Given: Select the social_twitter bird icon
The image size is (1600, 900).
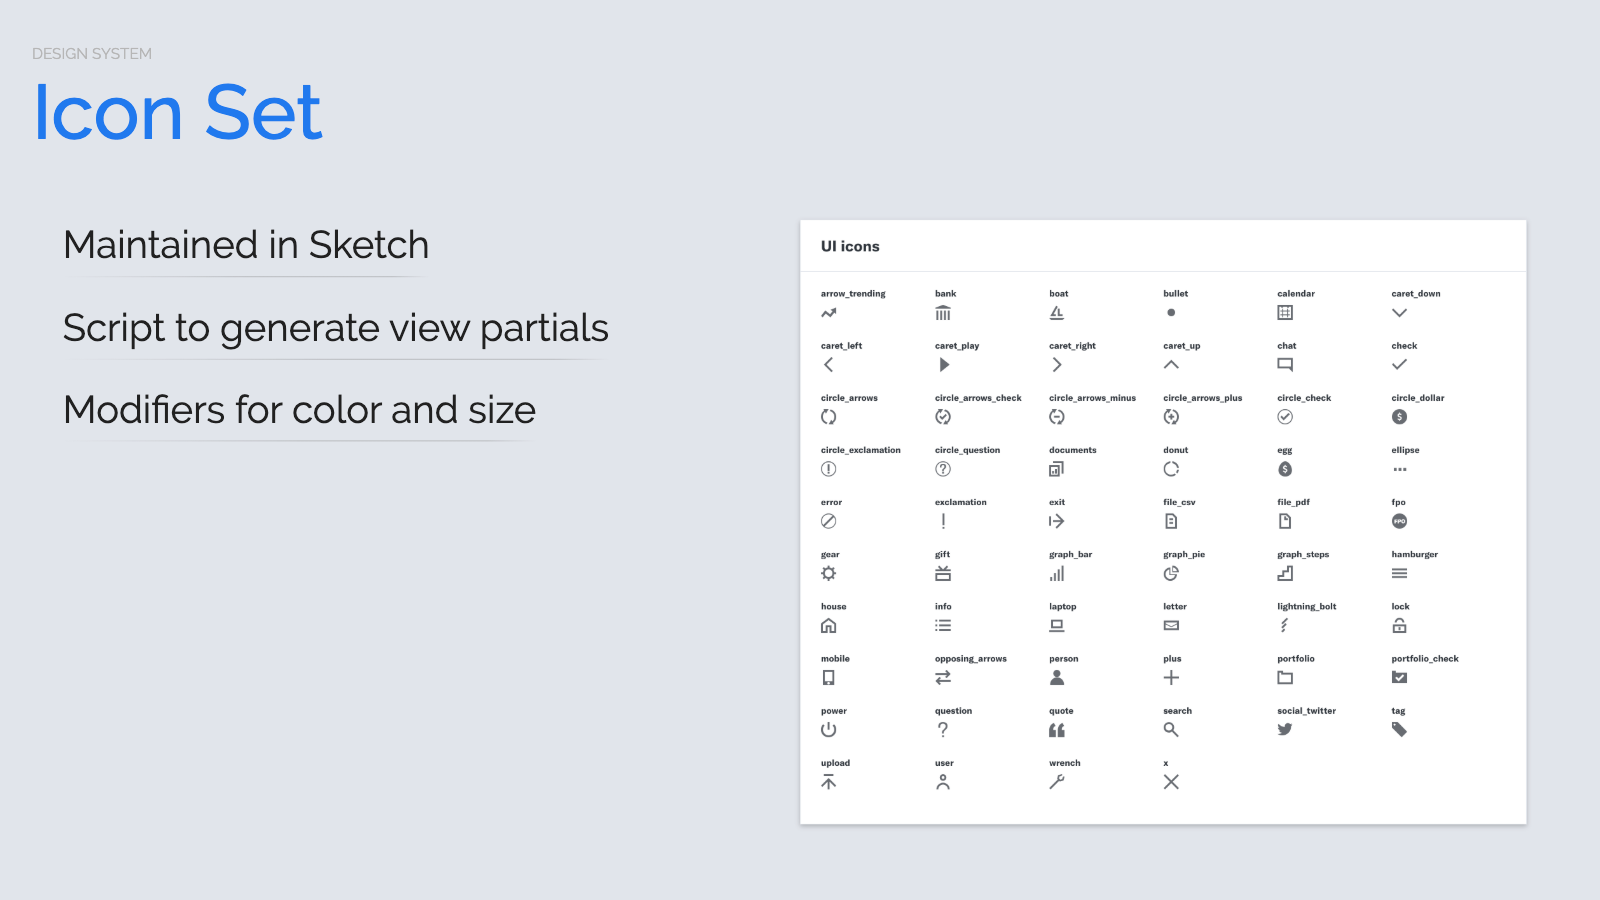Looking at the screenshot, I should pos(1285,730).
